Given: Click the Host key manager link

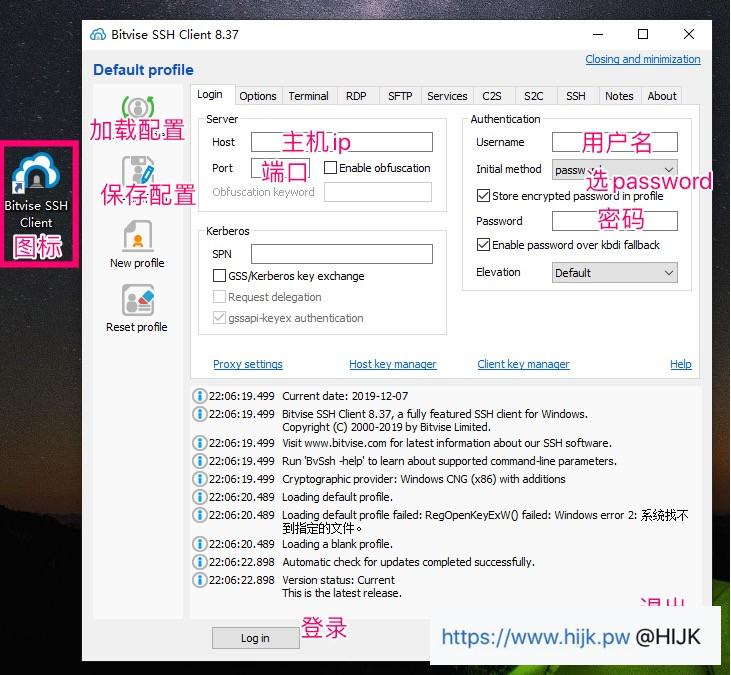Looking at the screenshot, I should pos(392,364).
